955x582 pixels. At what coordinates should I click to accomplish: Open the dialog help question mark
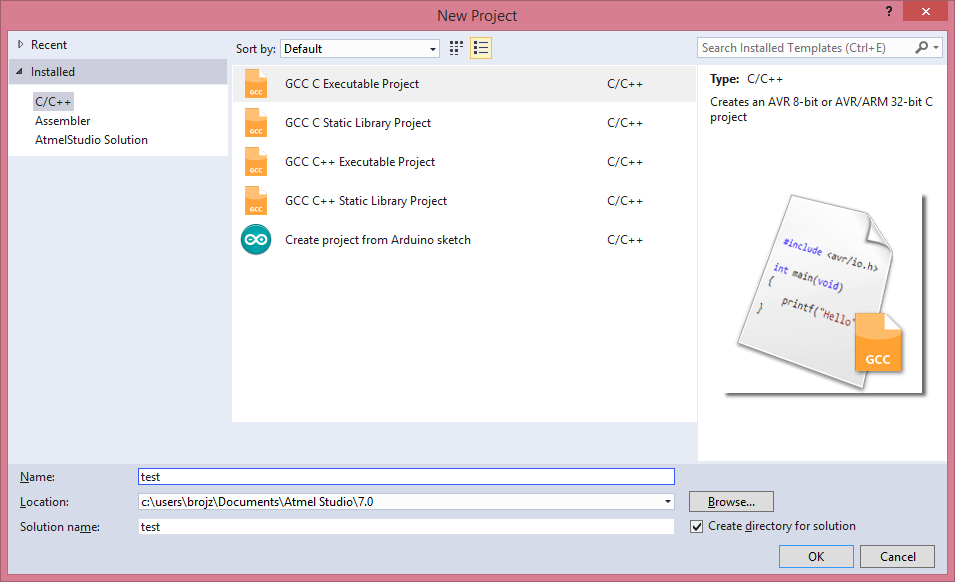[x=889, y=11]
